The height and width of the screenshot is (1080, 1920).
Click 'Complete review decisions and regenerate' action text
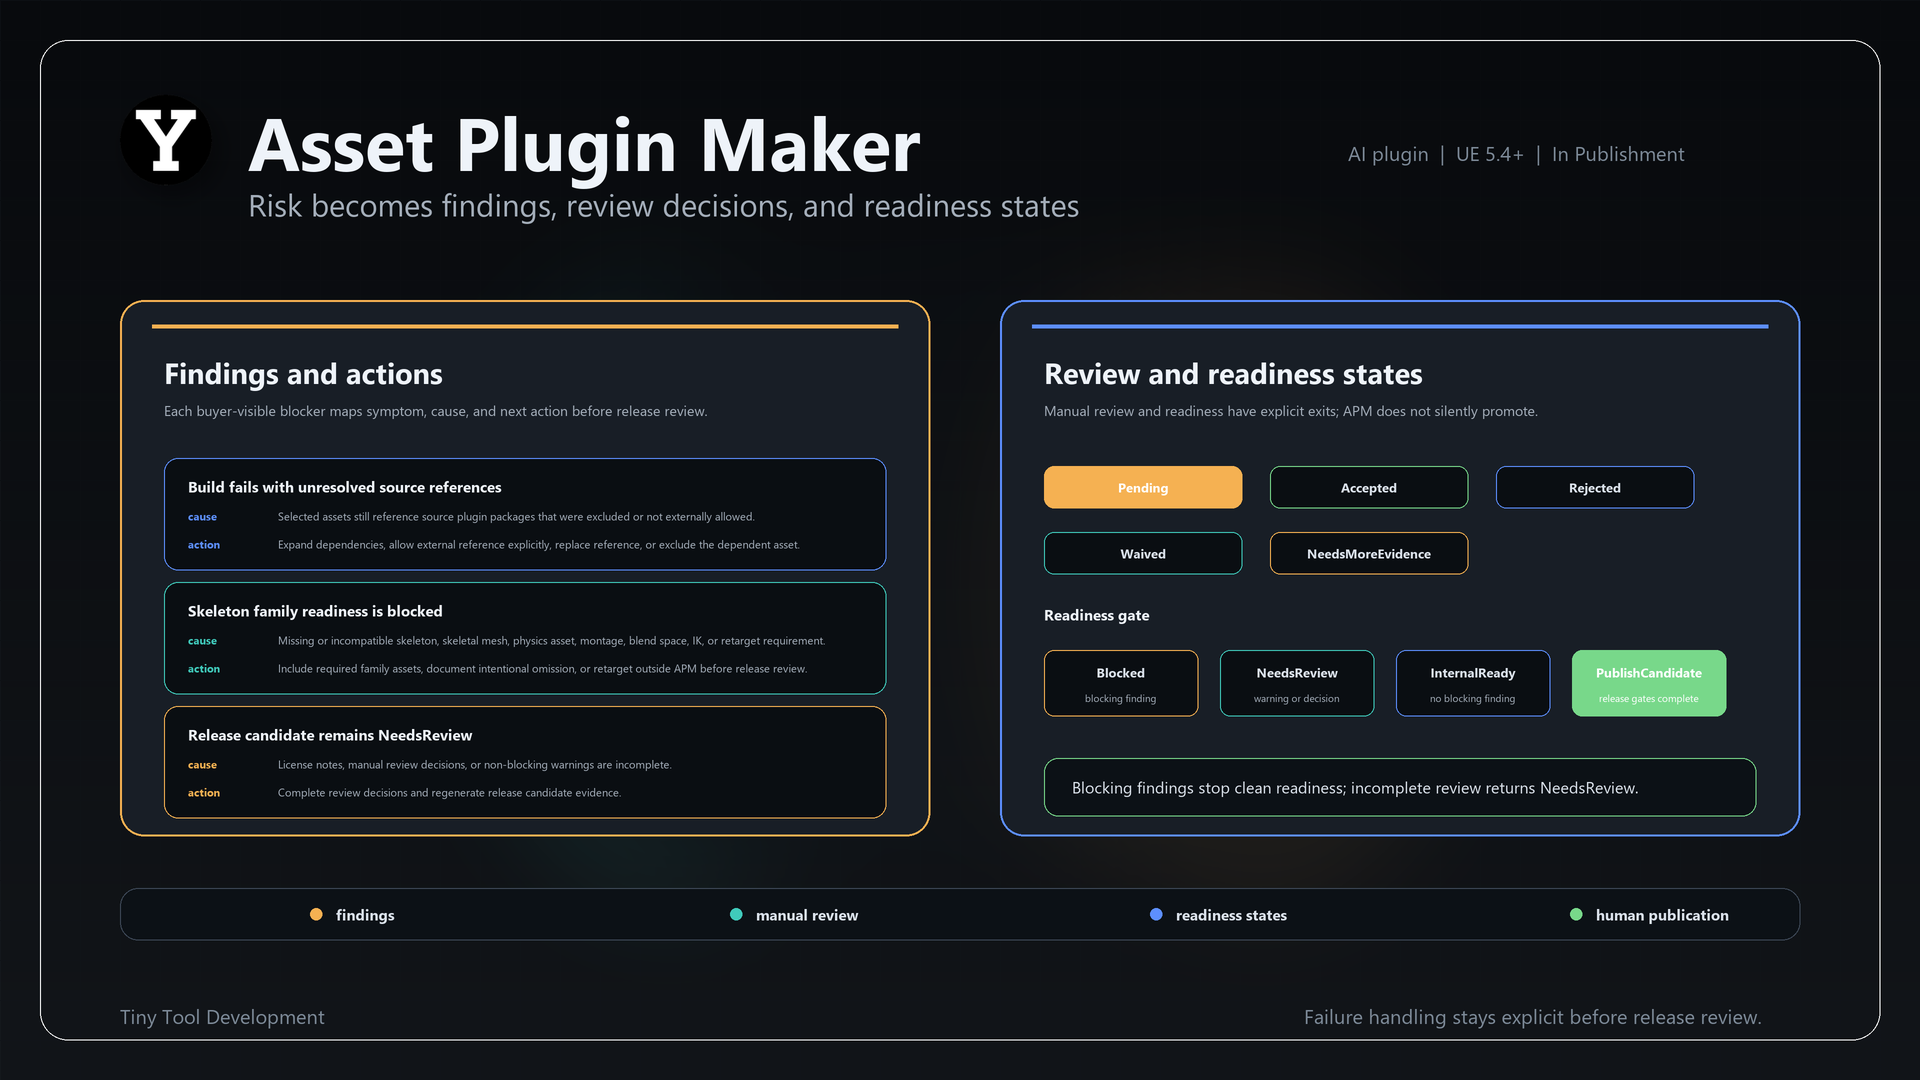coord(449,793)
